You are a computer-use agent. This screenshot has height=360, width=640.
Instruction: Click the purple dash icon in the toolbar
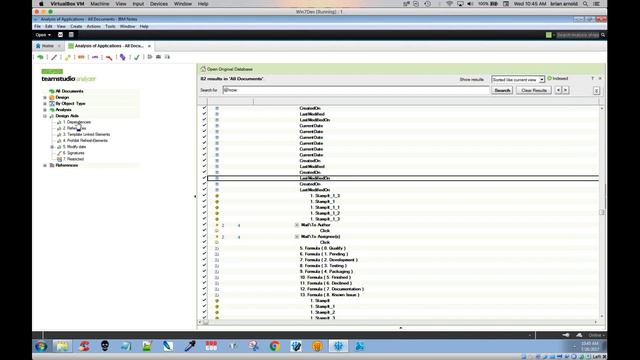pyautogui.click(x=95, y=57)
